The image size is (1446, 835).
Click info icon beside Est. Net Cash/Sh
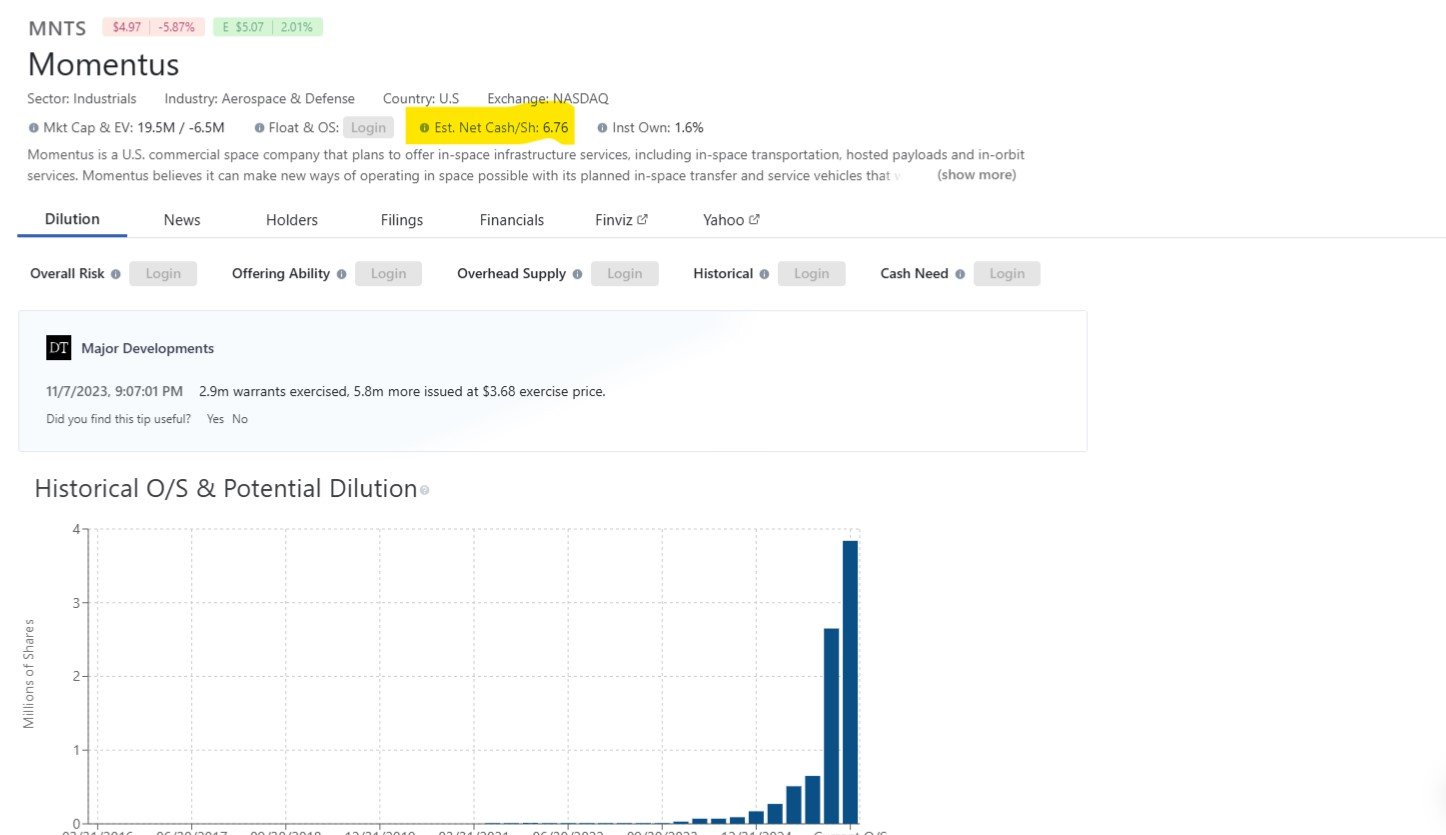coord(424,128)
